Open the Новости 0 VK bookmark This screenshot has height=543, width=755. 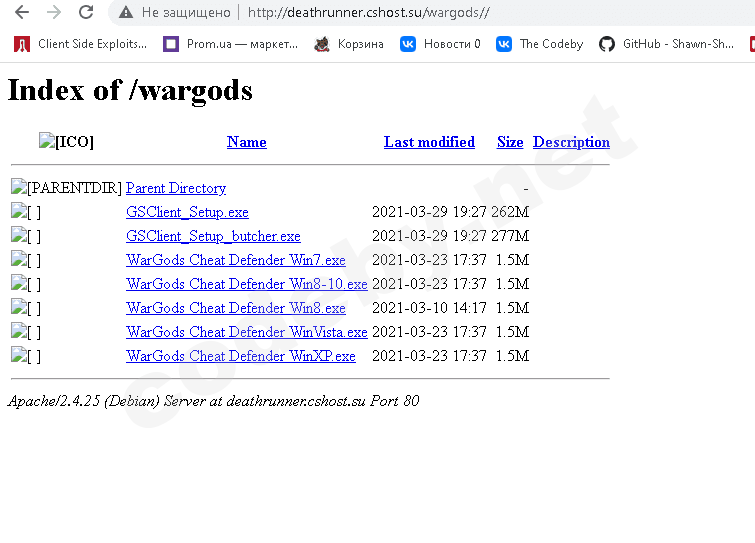click(x=440, y=44)
